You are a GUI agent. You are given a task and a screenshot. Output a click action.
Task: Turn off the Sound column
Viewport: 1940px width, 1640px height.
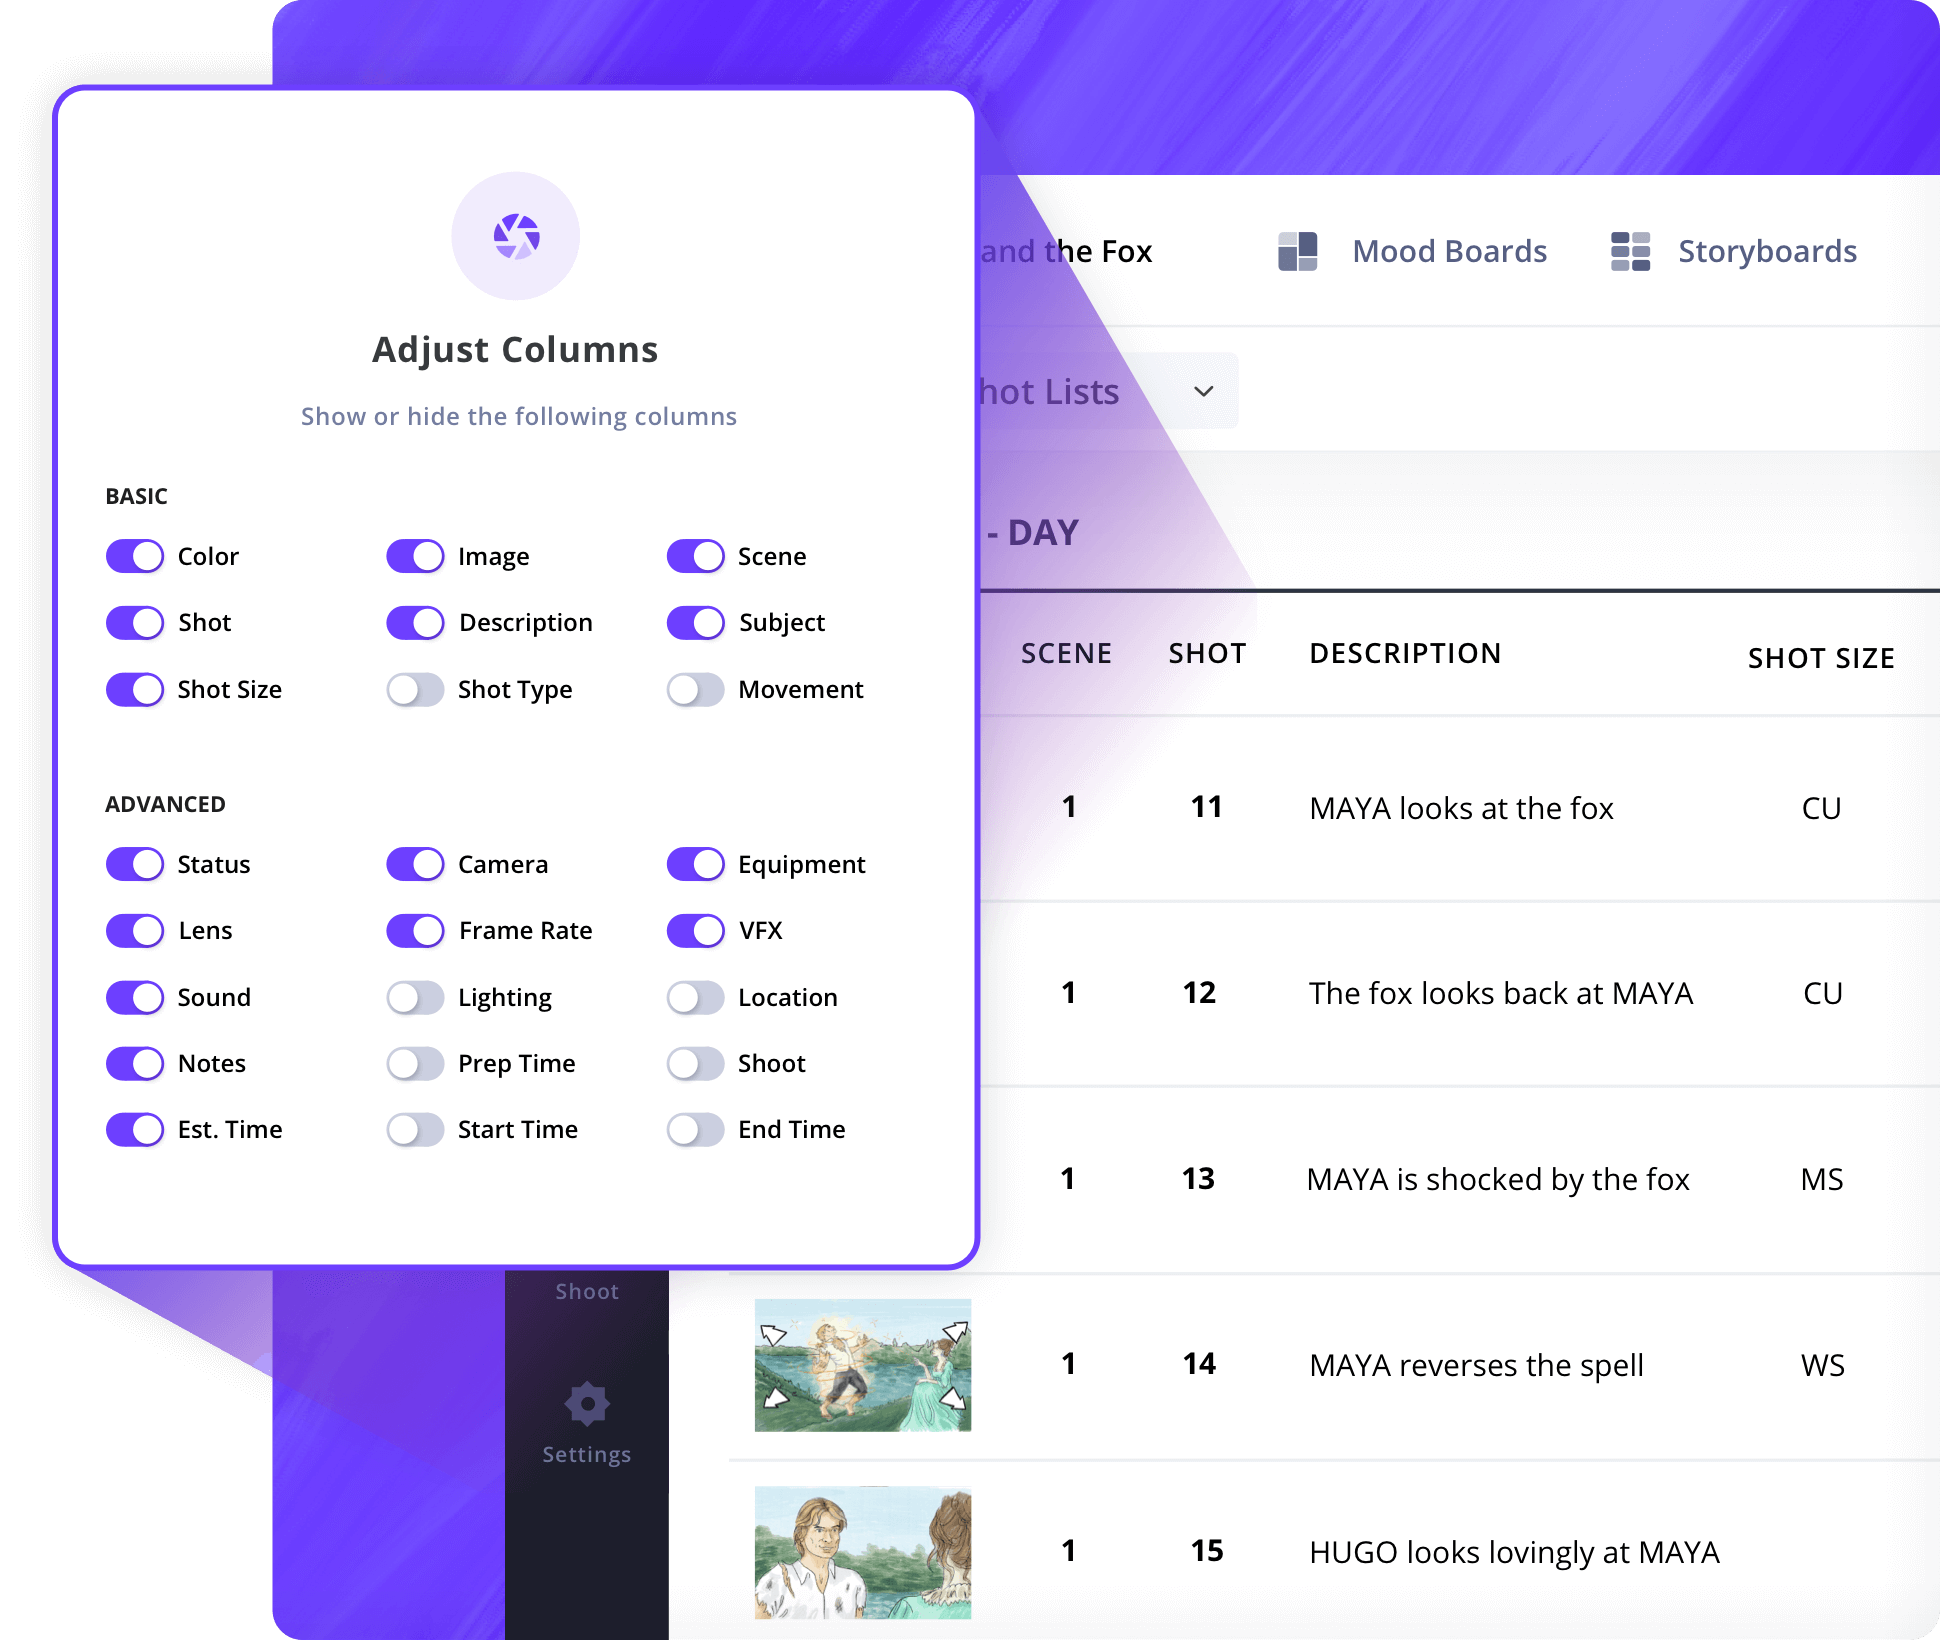[135, 997]
